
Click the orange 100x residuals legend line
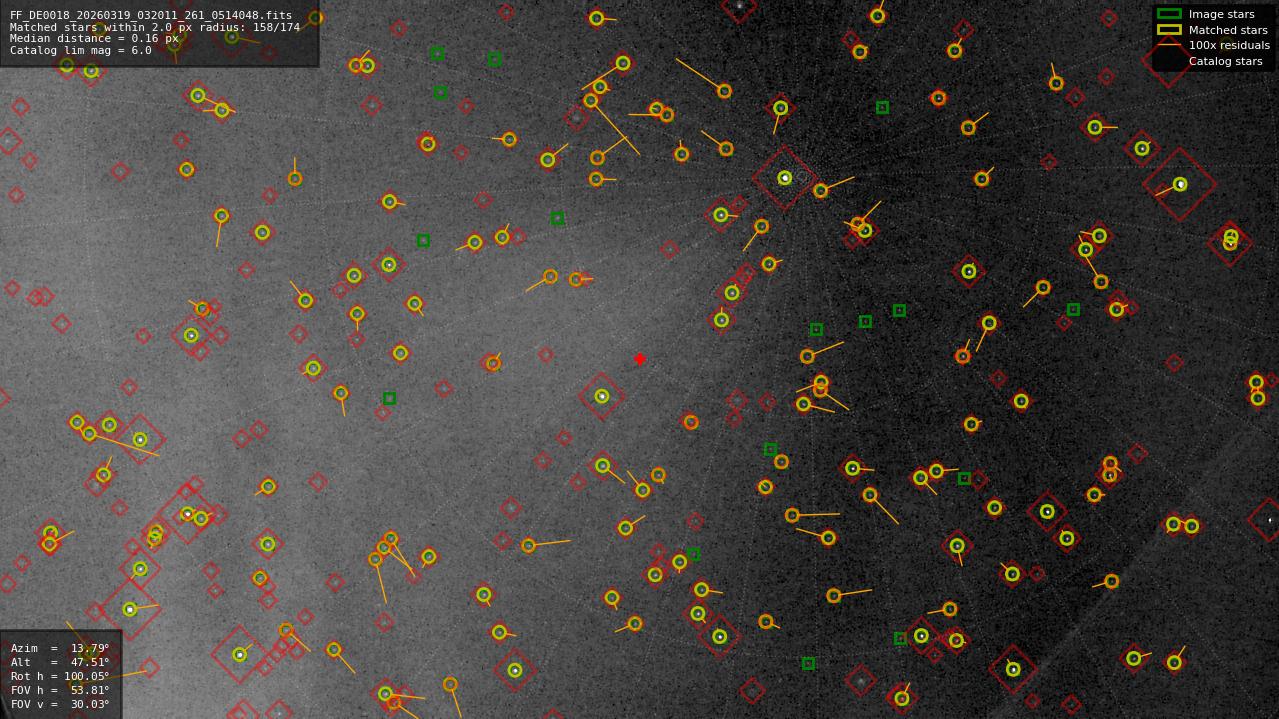1168,45
